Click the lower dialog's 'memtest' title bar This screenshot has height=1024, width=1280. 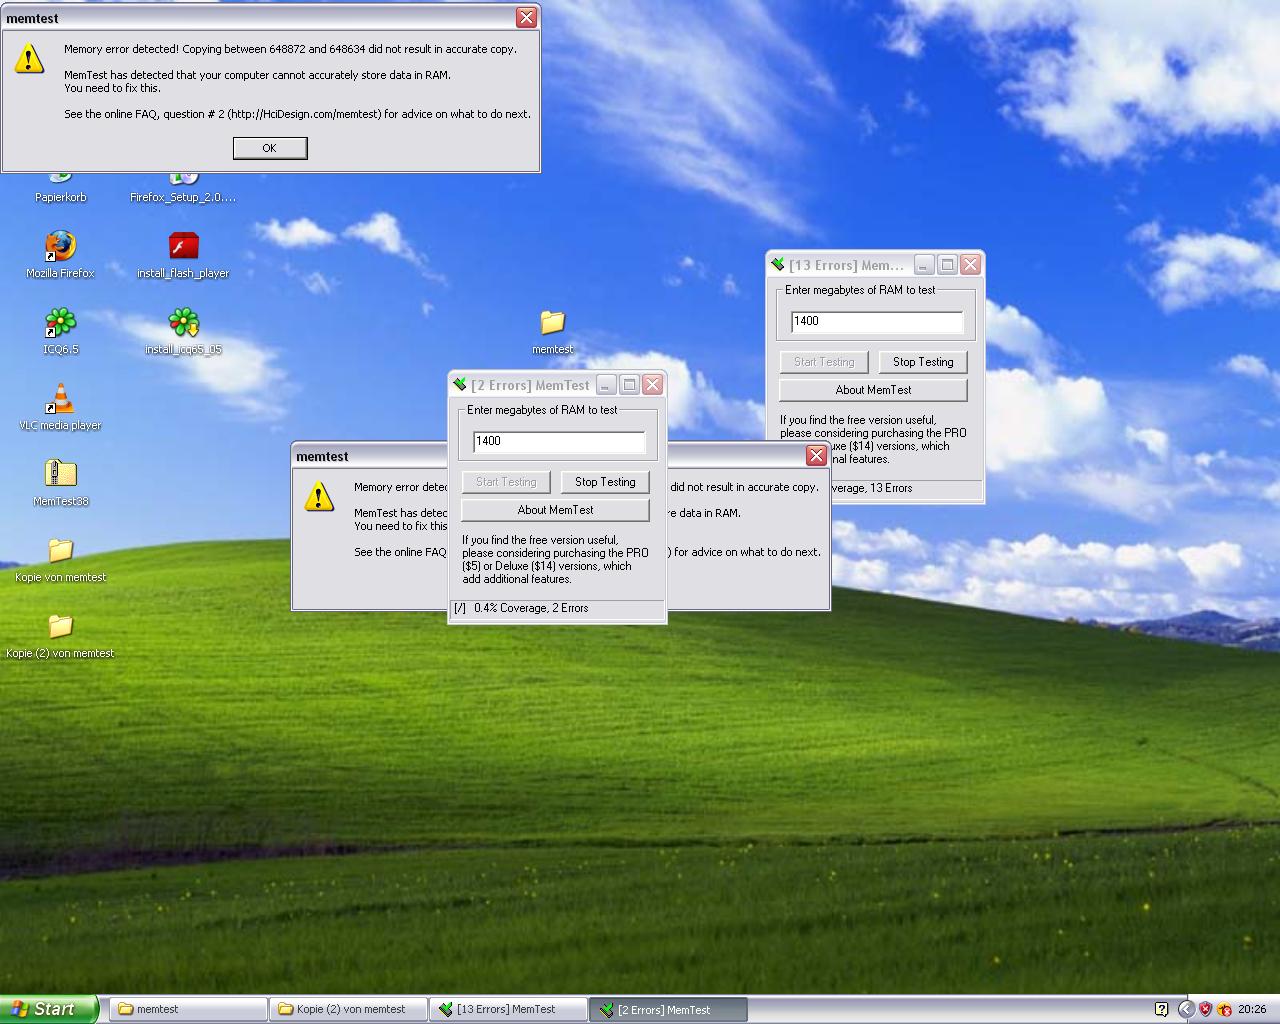[369, 456]
